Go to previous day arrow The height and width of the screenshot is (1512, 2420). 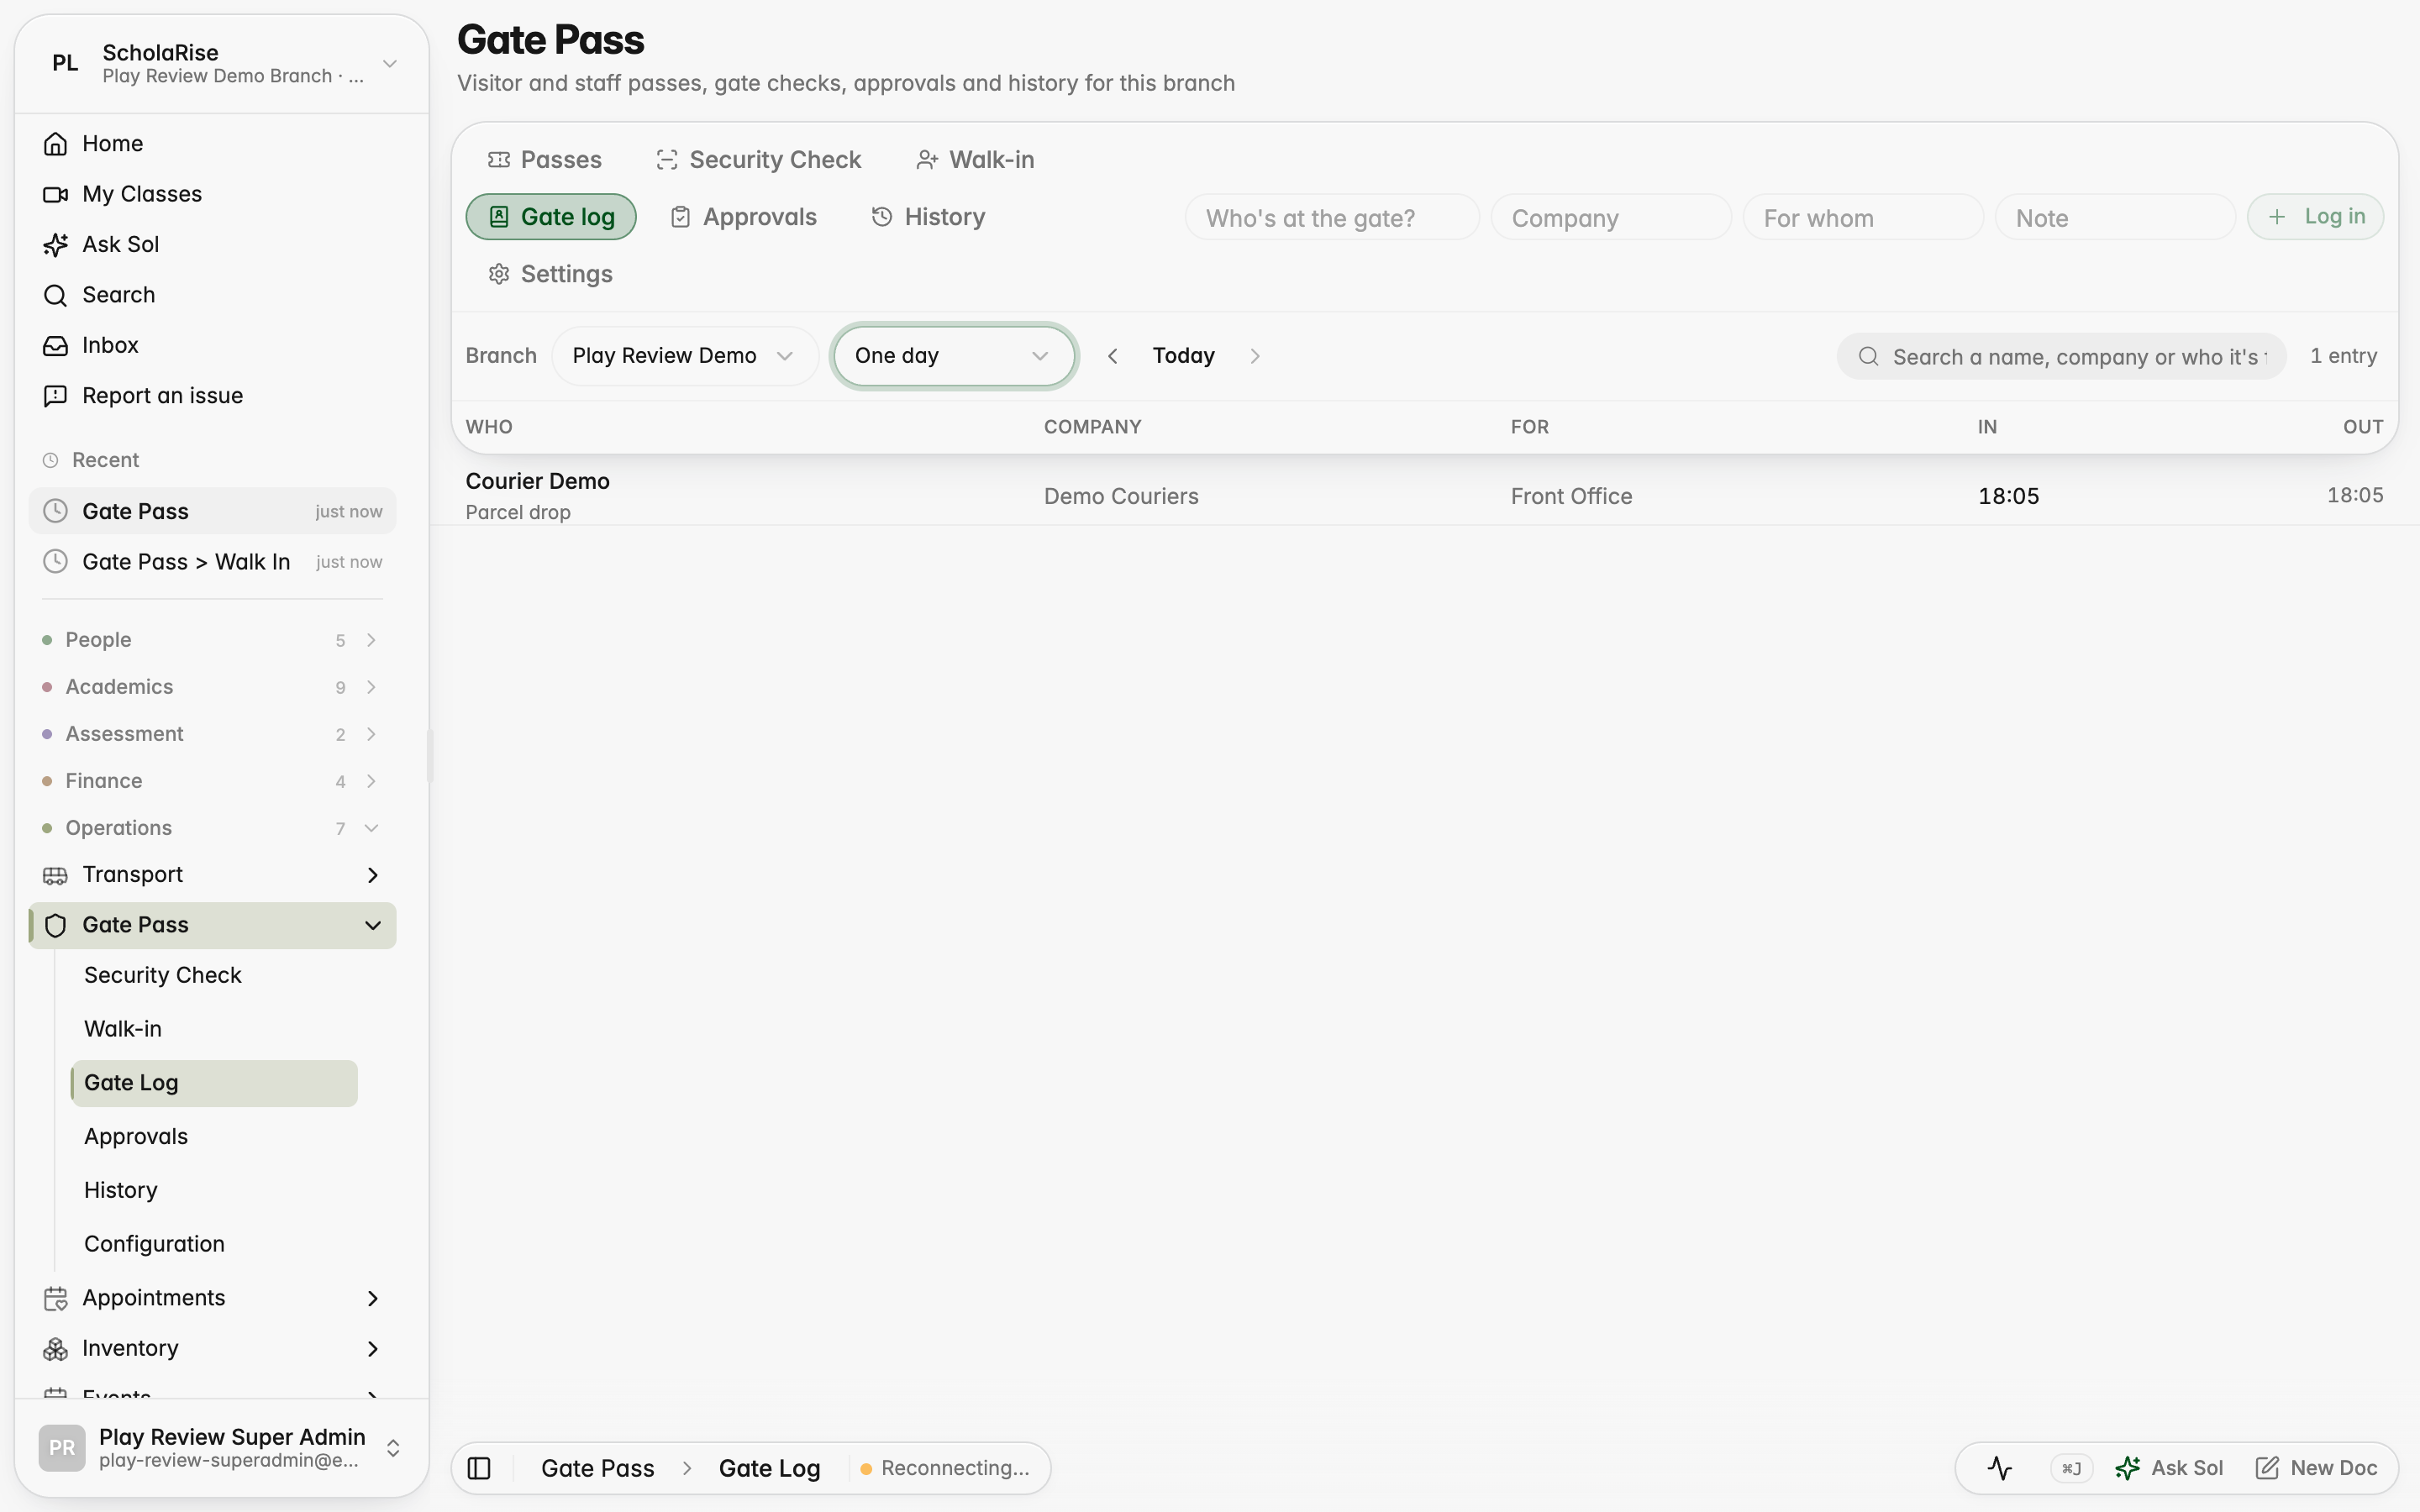(x=1112, y=356)
